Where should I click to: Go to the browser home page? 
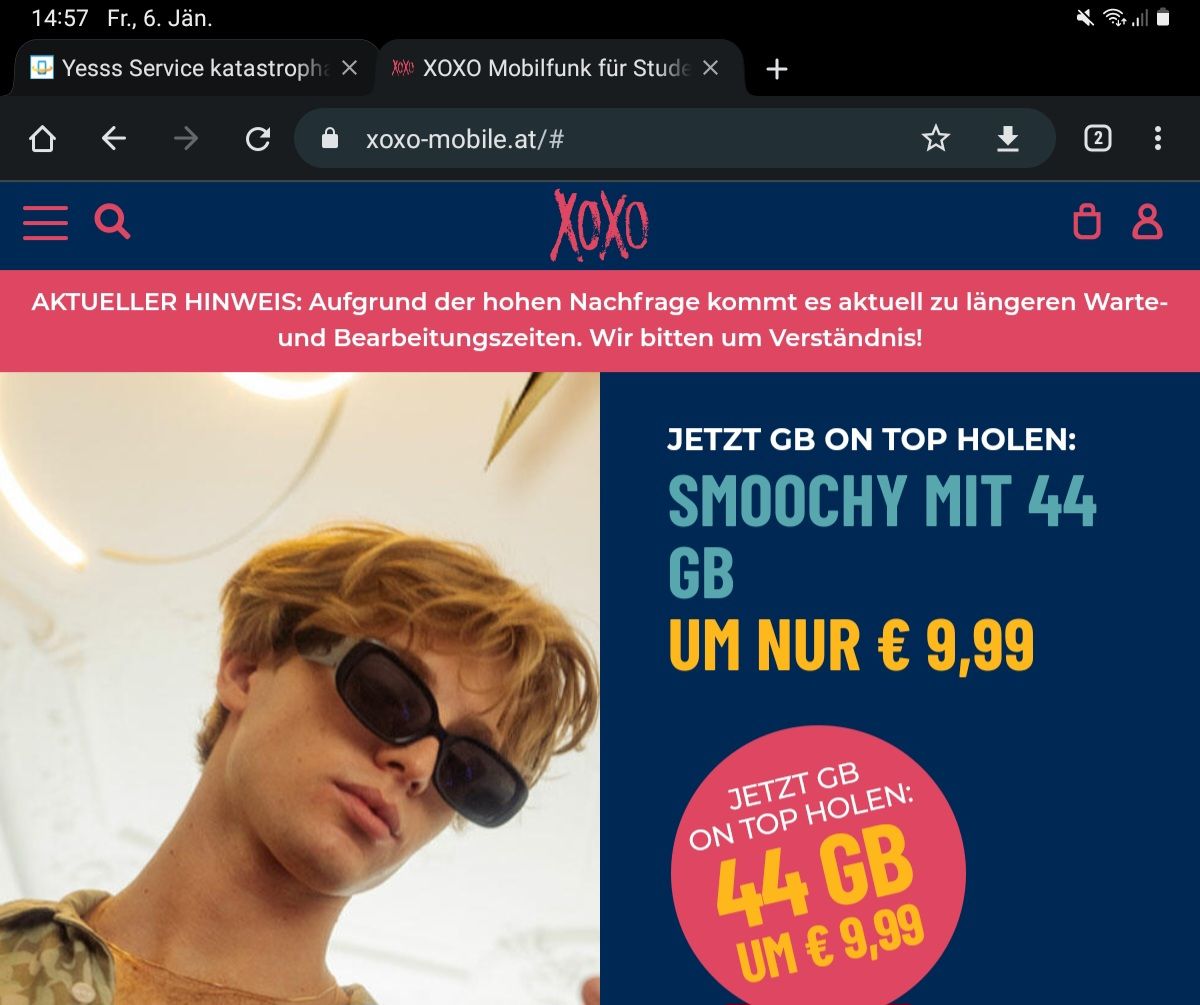click(x=42, y=138)
